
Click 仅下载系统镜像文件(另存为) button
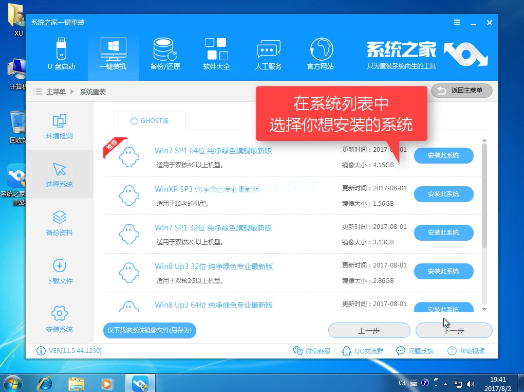point(149,330)
